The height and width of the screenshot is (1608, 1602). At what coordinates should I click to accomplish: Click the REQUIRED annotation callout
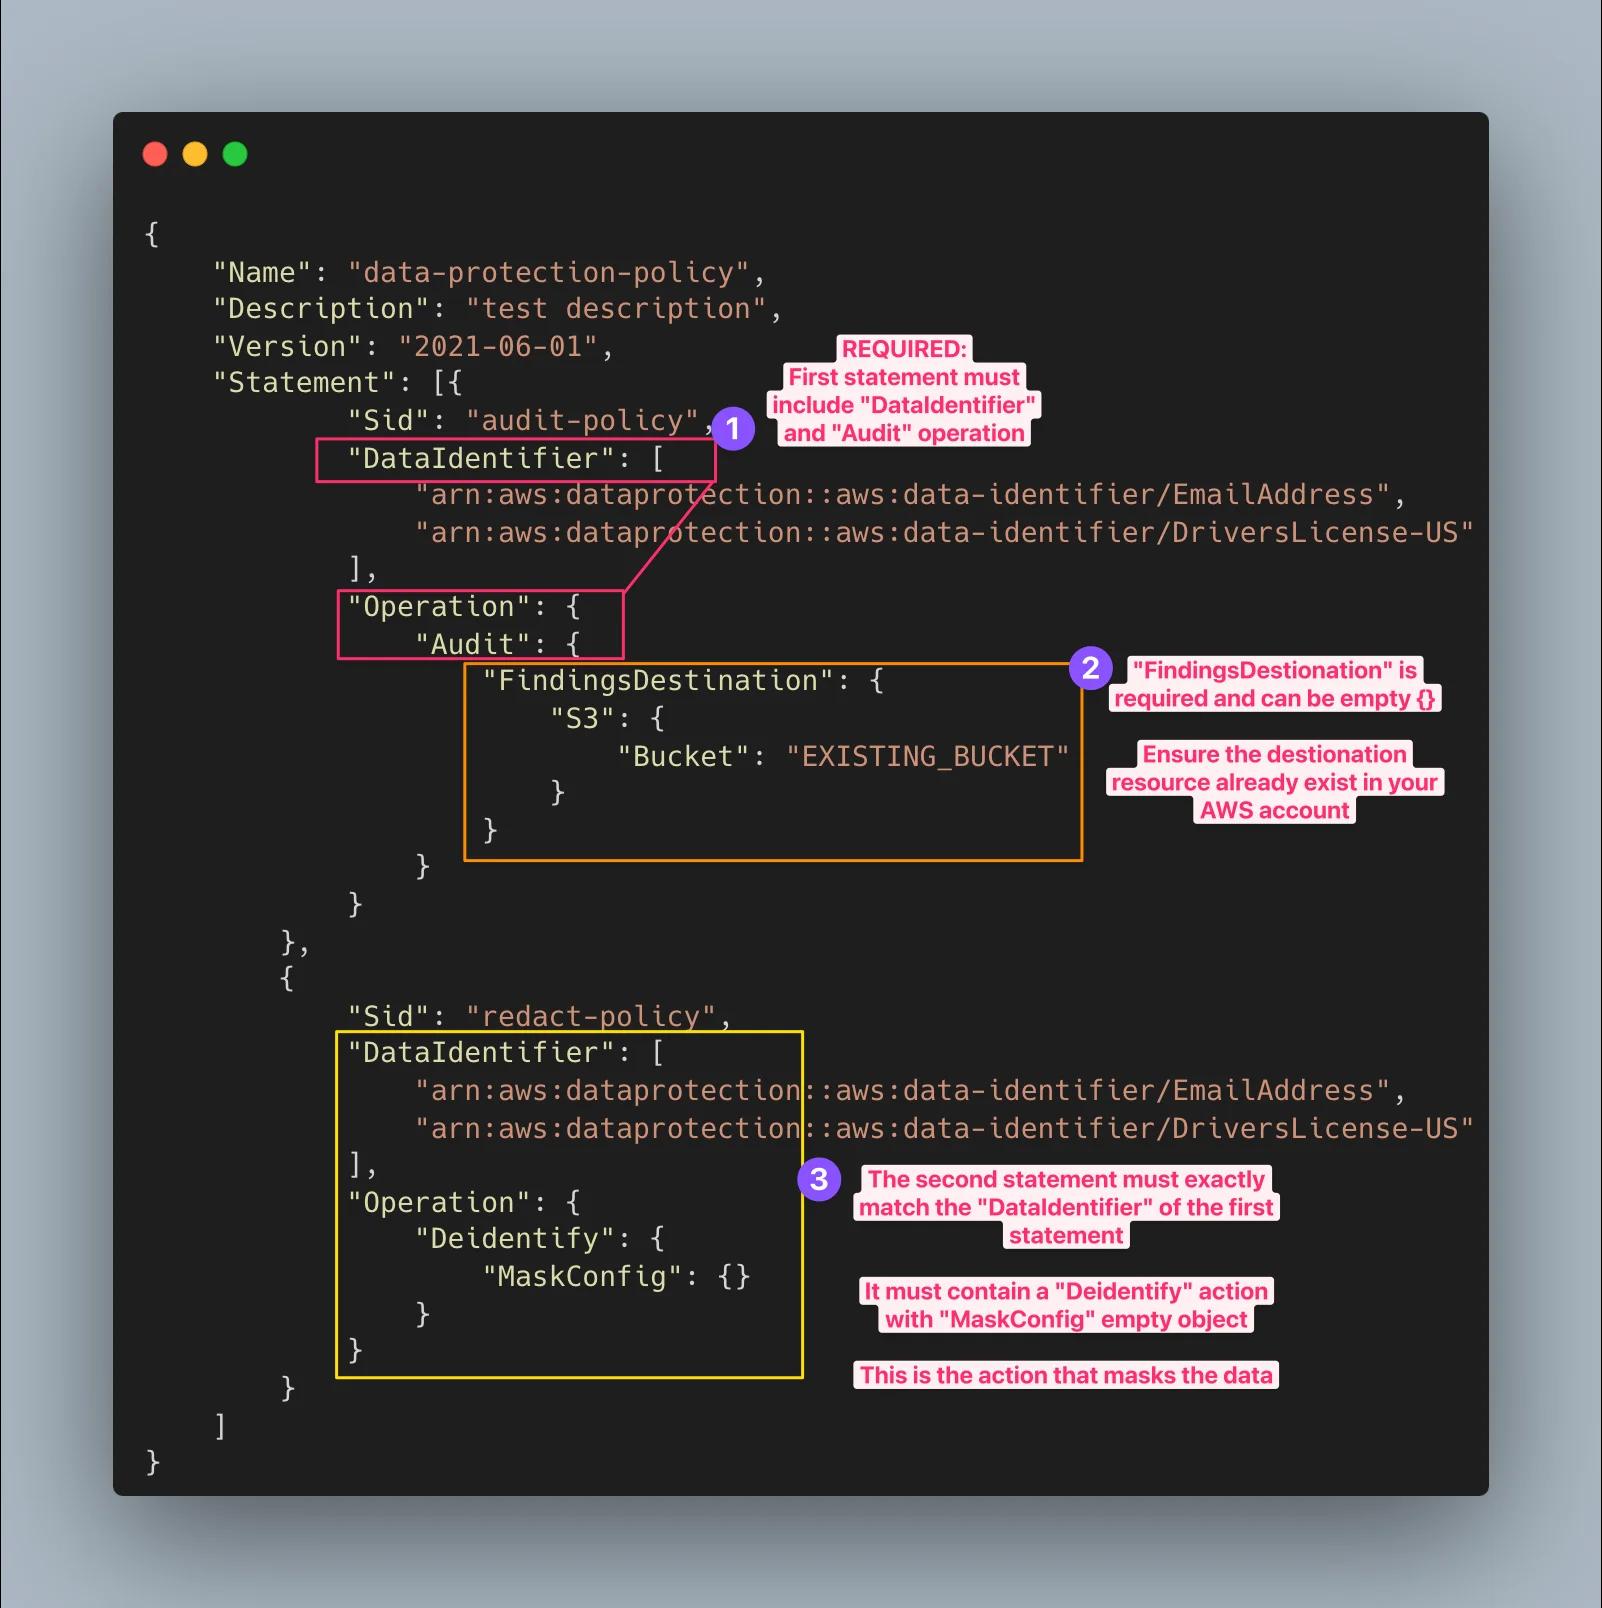coord(901,390)
